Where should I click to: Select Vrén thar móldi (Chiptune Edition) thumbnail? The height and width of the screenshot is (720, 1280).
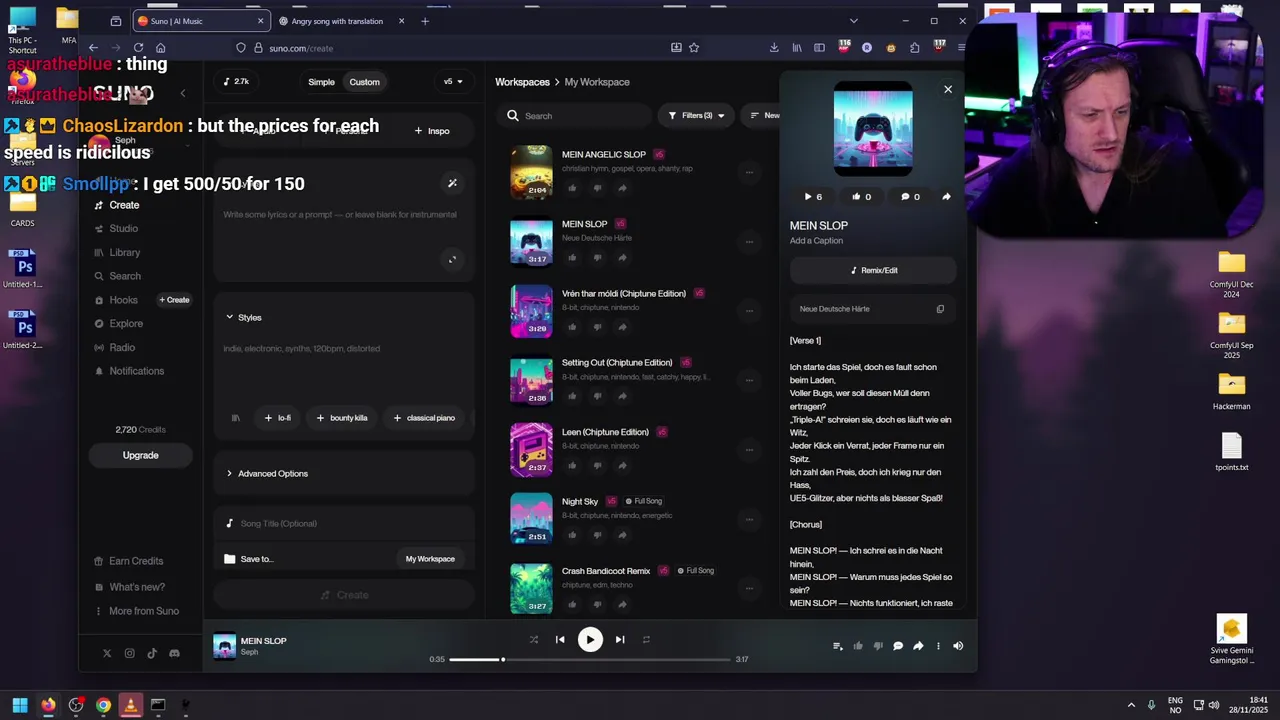click(x=531, y=311)
